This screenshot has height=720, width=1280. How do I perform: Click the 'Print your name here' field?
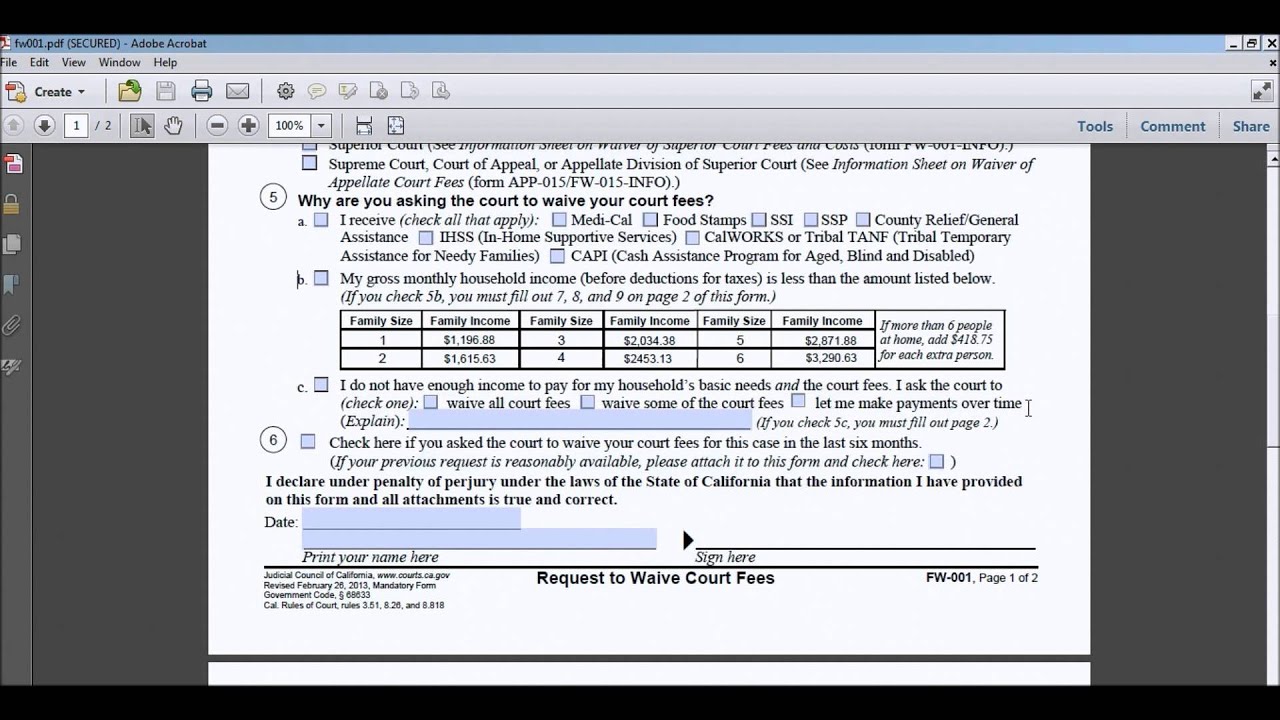479,539
